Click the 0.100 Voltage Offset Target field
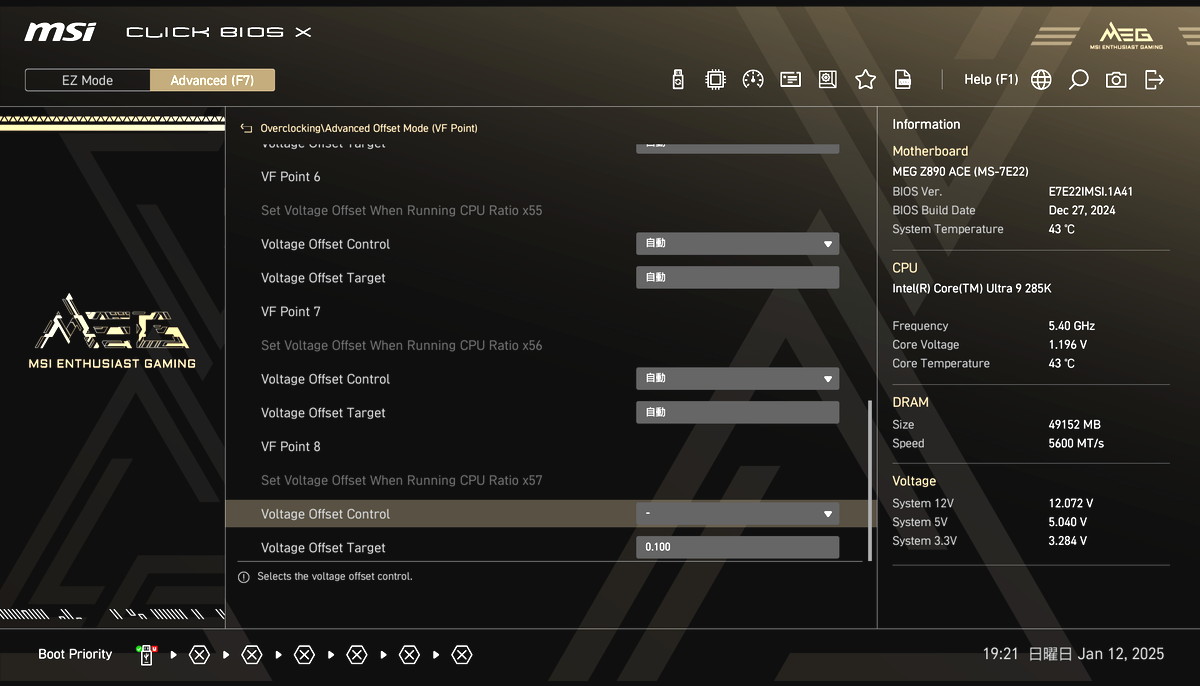1200x686 pixels. click(x=737, y=548)
